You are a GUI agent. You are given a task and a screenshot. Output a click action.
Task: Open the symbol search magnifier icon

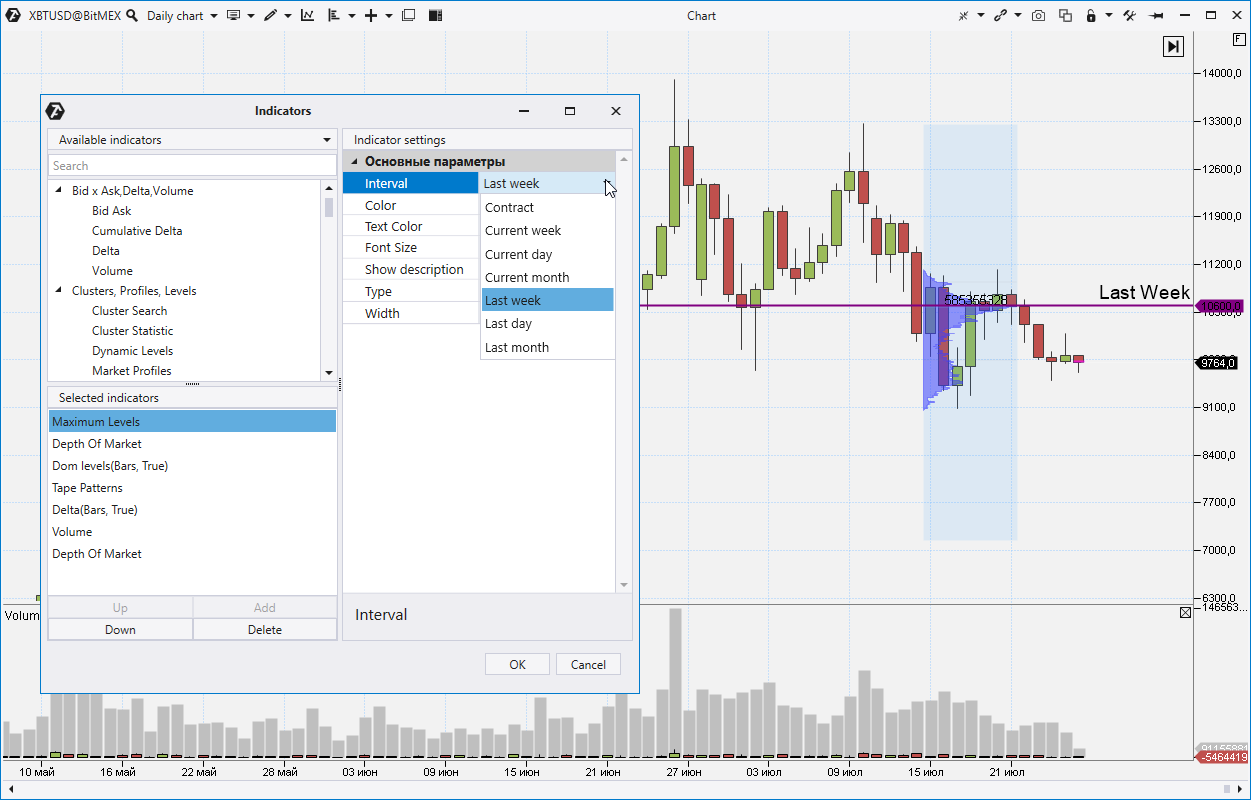(131, 15)
